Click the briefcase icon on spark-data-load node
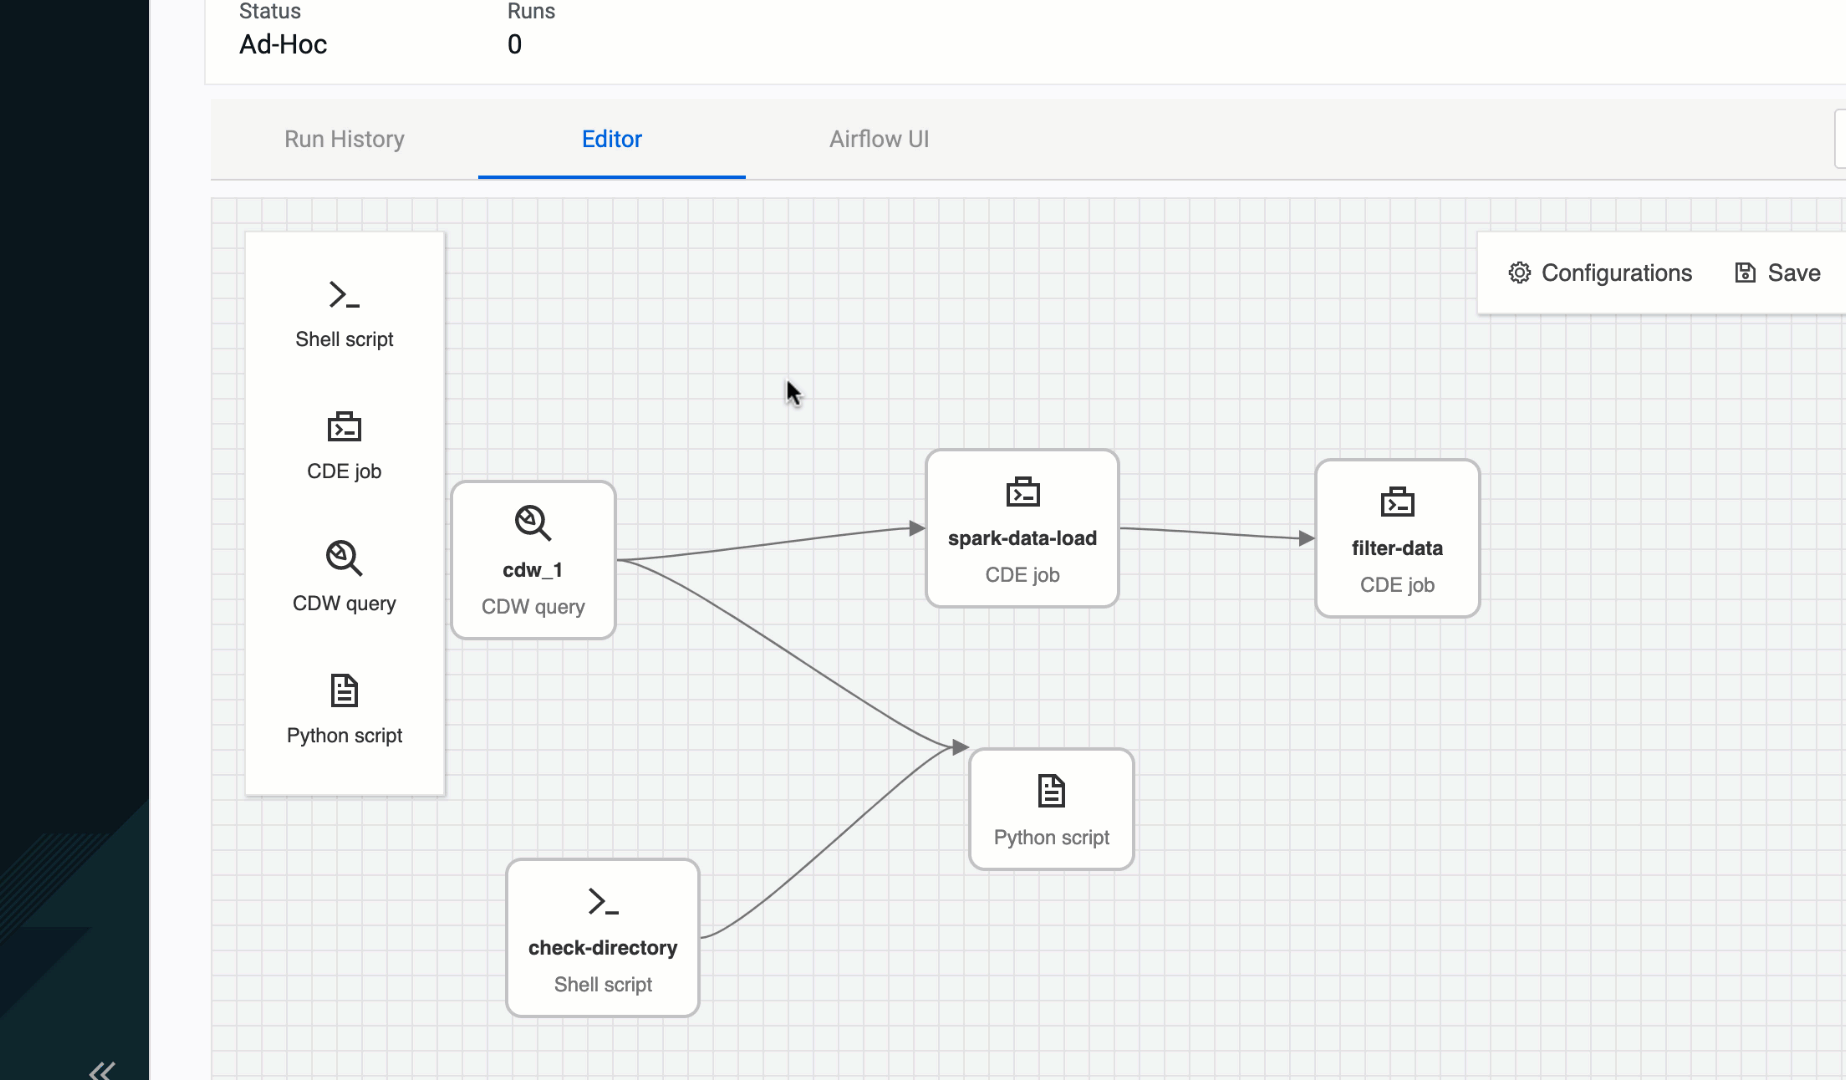This screenshot has height=1080, width=1846. (1021, 491)
